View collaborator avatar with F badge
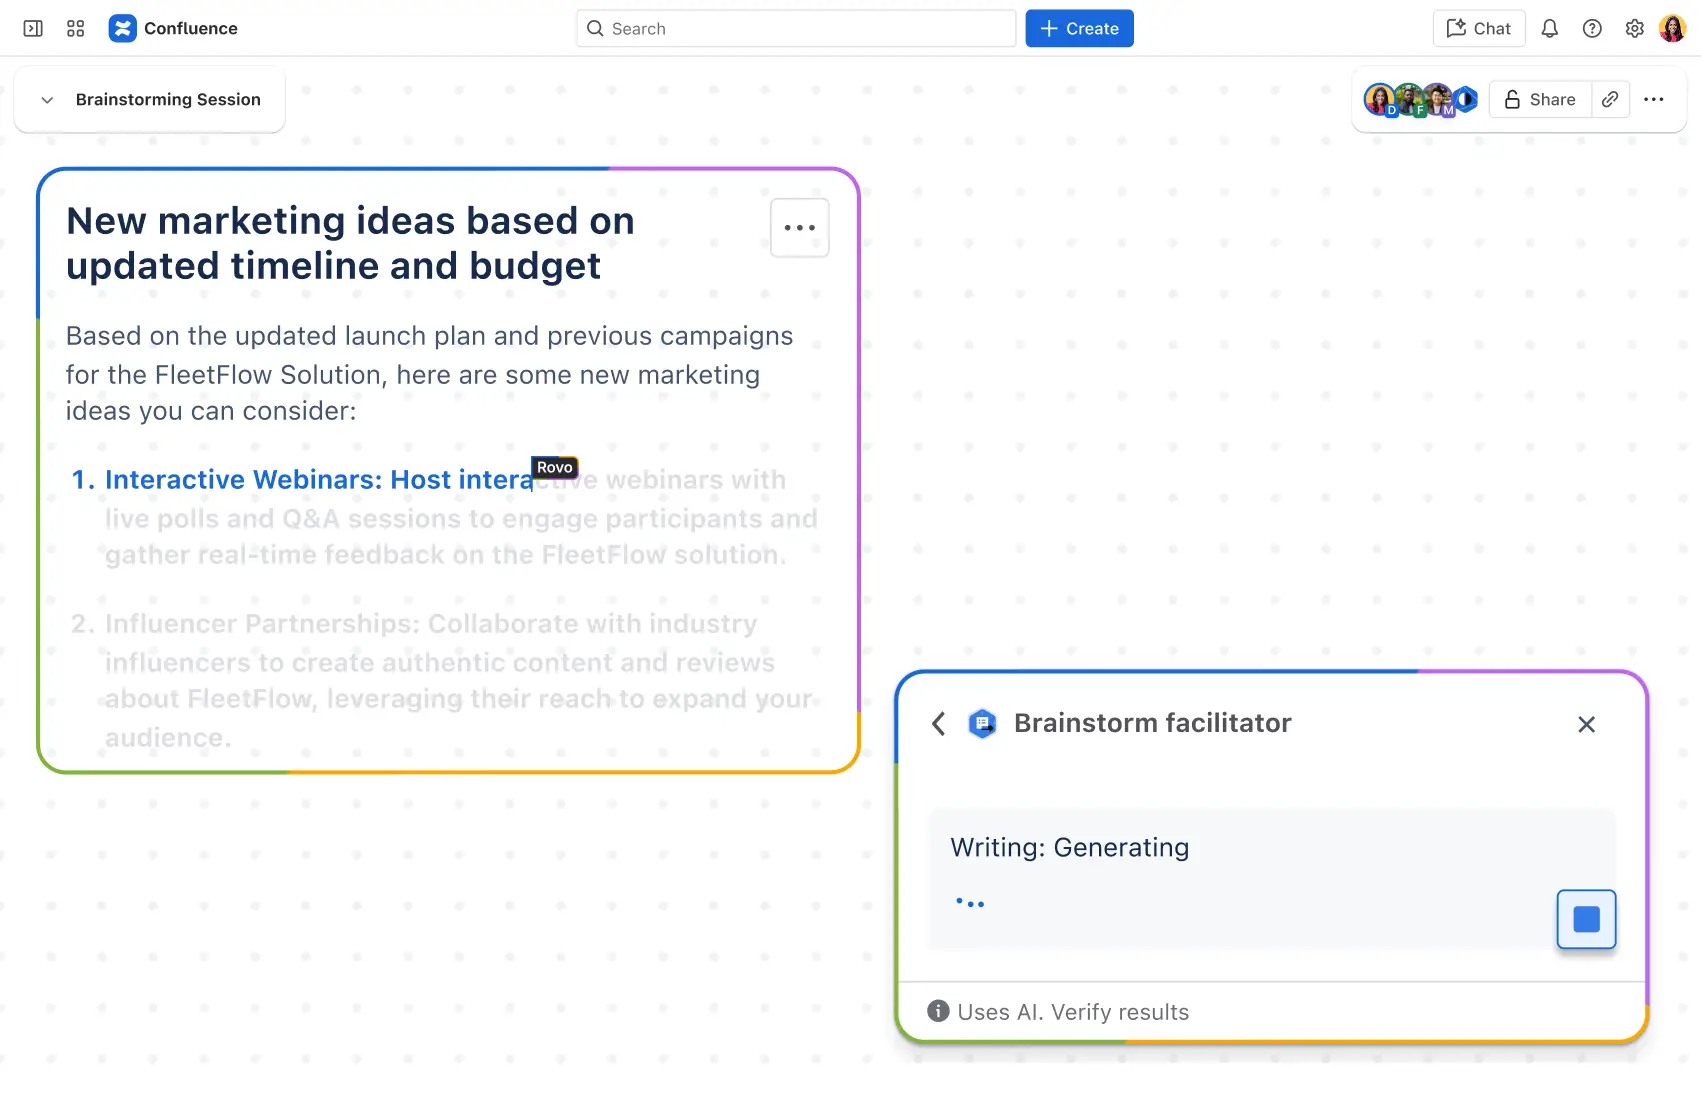Image resolution: width=1701 pixels, height=1107 pixels. click(1409, 99)
